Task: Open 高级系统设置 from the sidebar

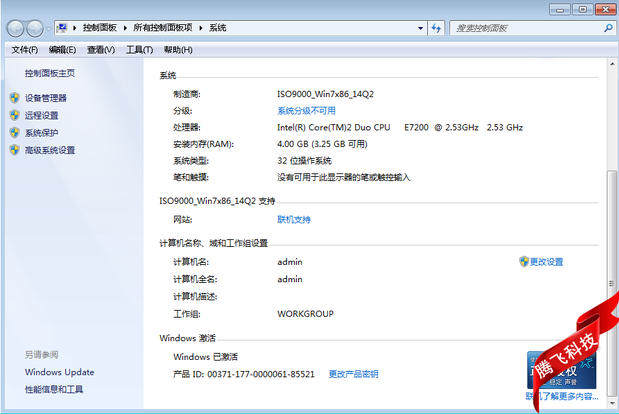Action: pos(50,150)
